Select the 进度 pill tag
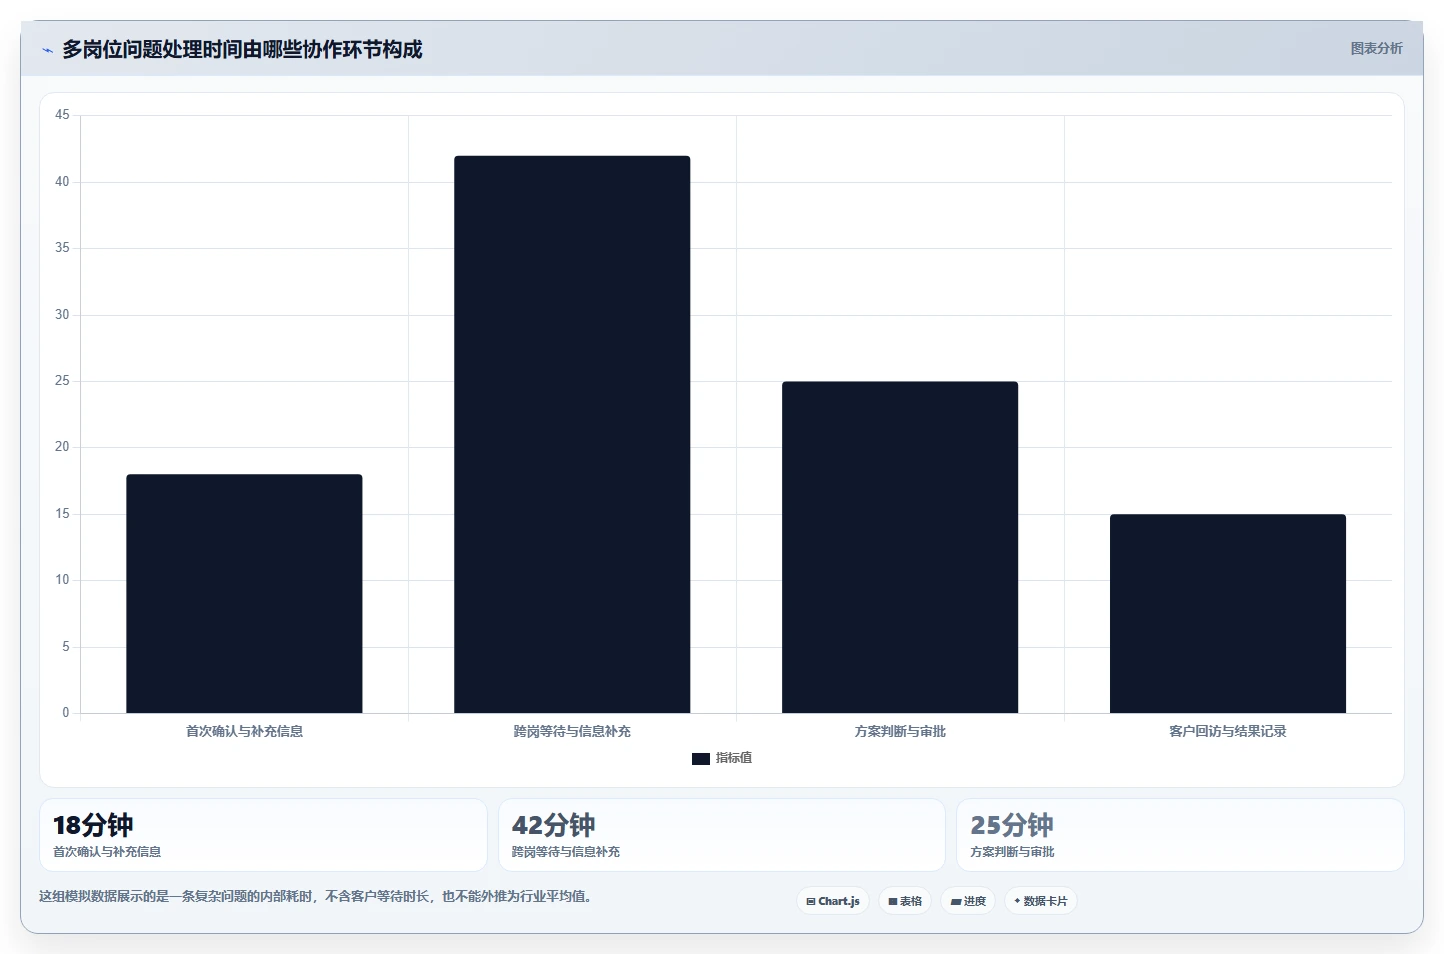 pos(968,901)
